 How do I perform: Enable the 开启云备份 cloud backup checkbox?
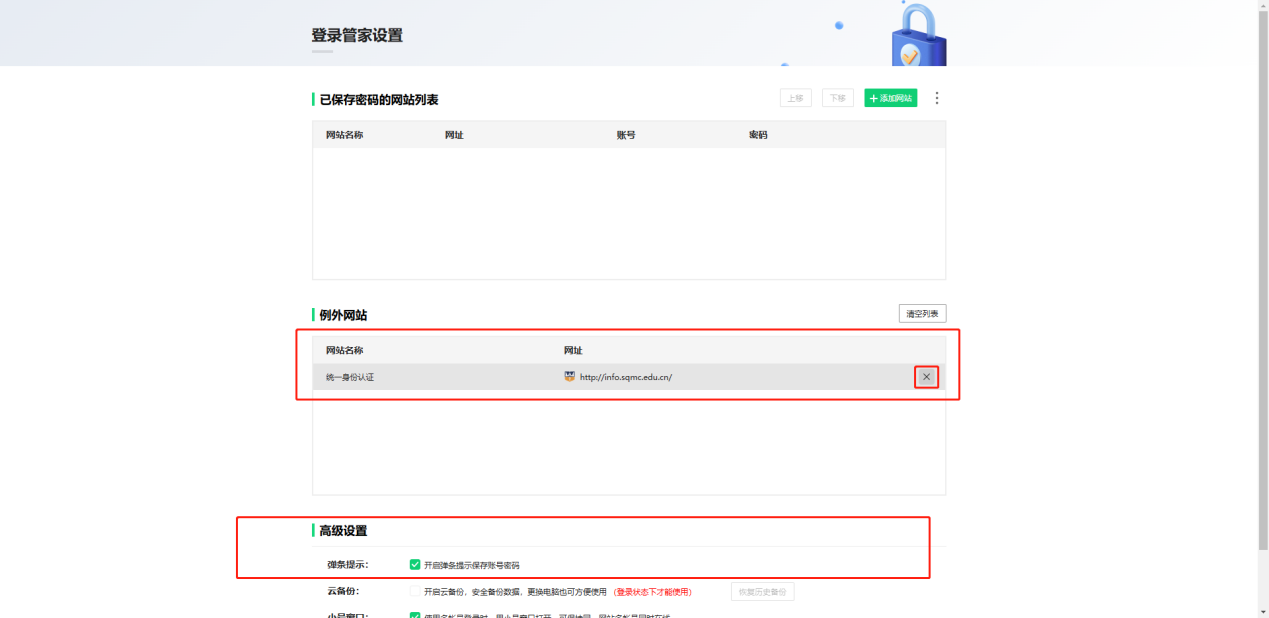click(415, 592)
